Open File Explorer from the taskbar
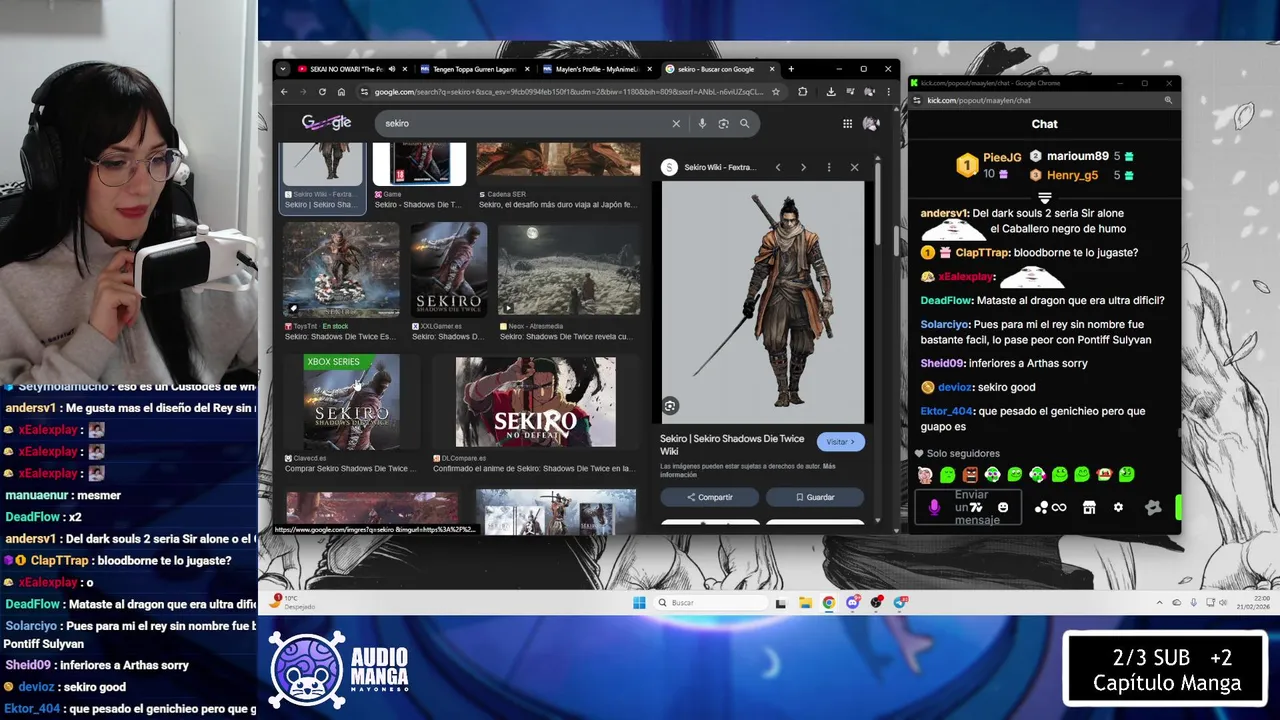 click(805, 602)
